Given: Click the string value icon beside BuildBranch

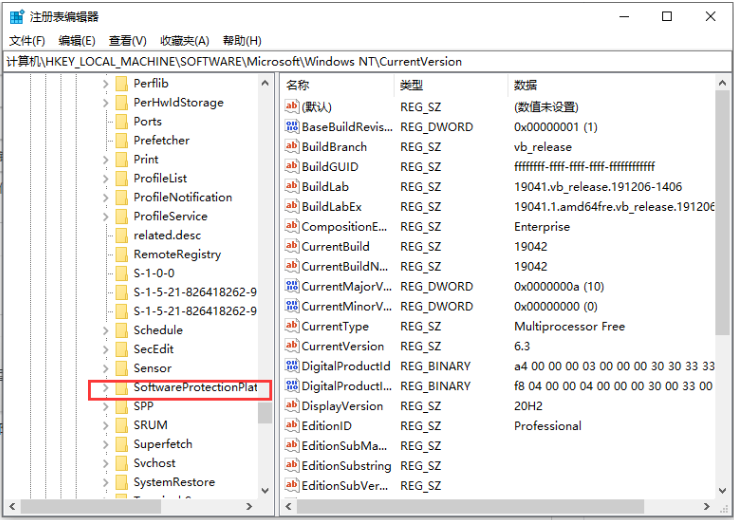Looking at the screenshot, I should coord(292,147).
